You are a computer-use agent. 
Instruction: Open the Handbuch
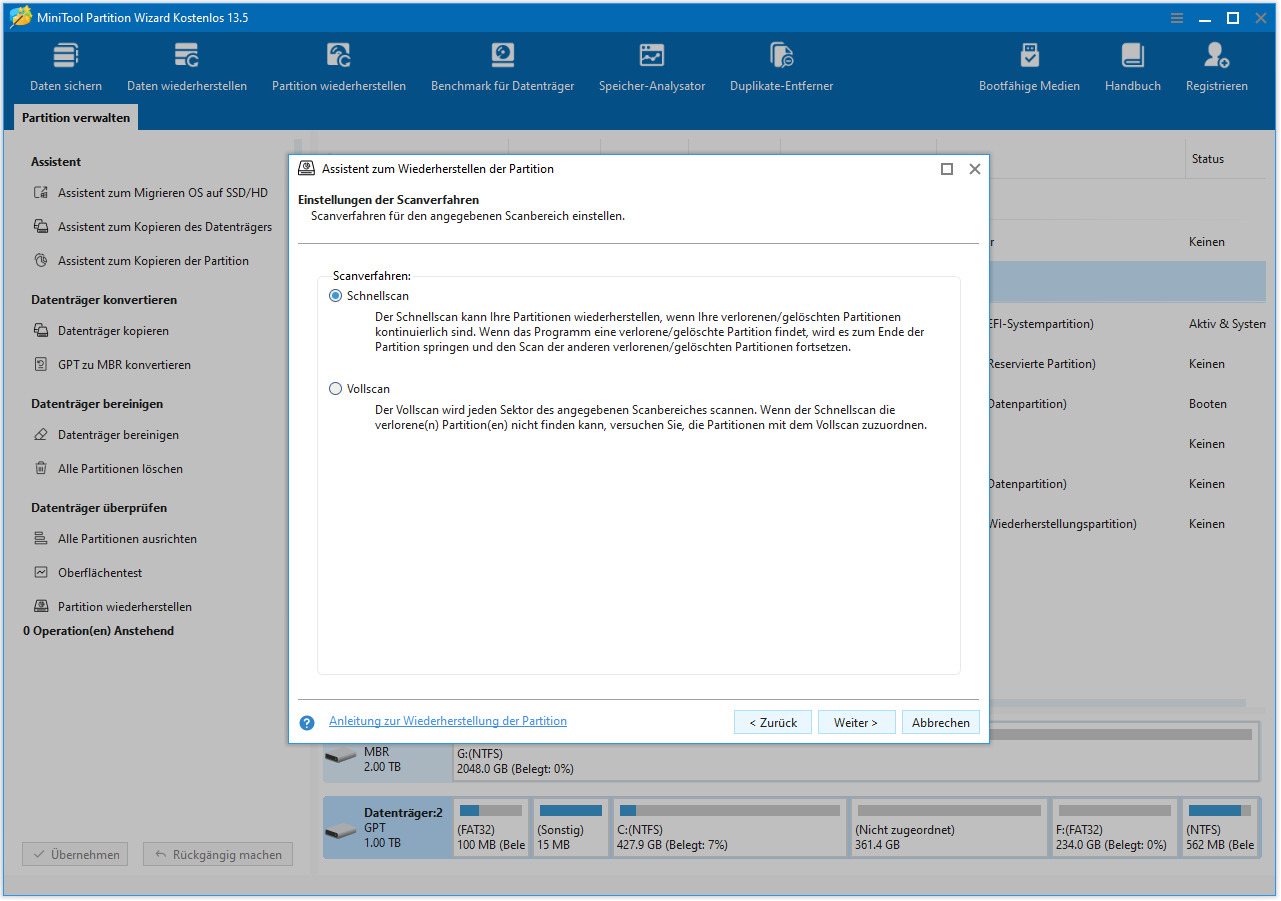[x=1132, y=66]
